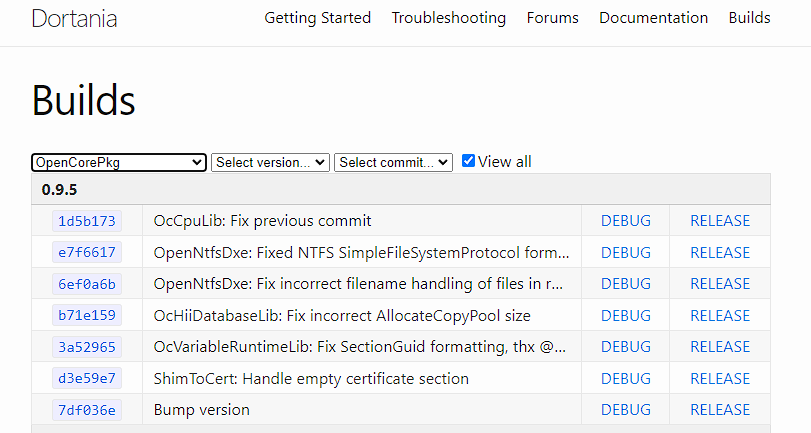
Task: Download DEBUG build for OcCpuLib fix
Action: click(x=625, y=221)
